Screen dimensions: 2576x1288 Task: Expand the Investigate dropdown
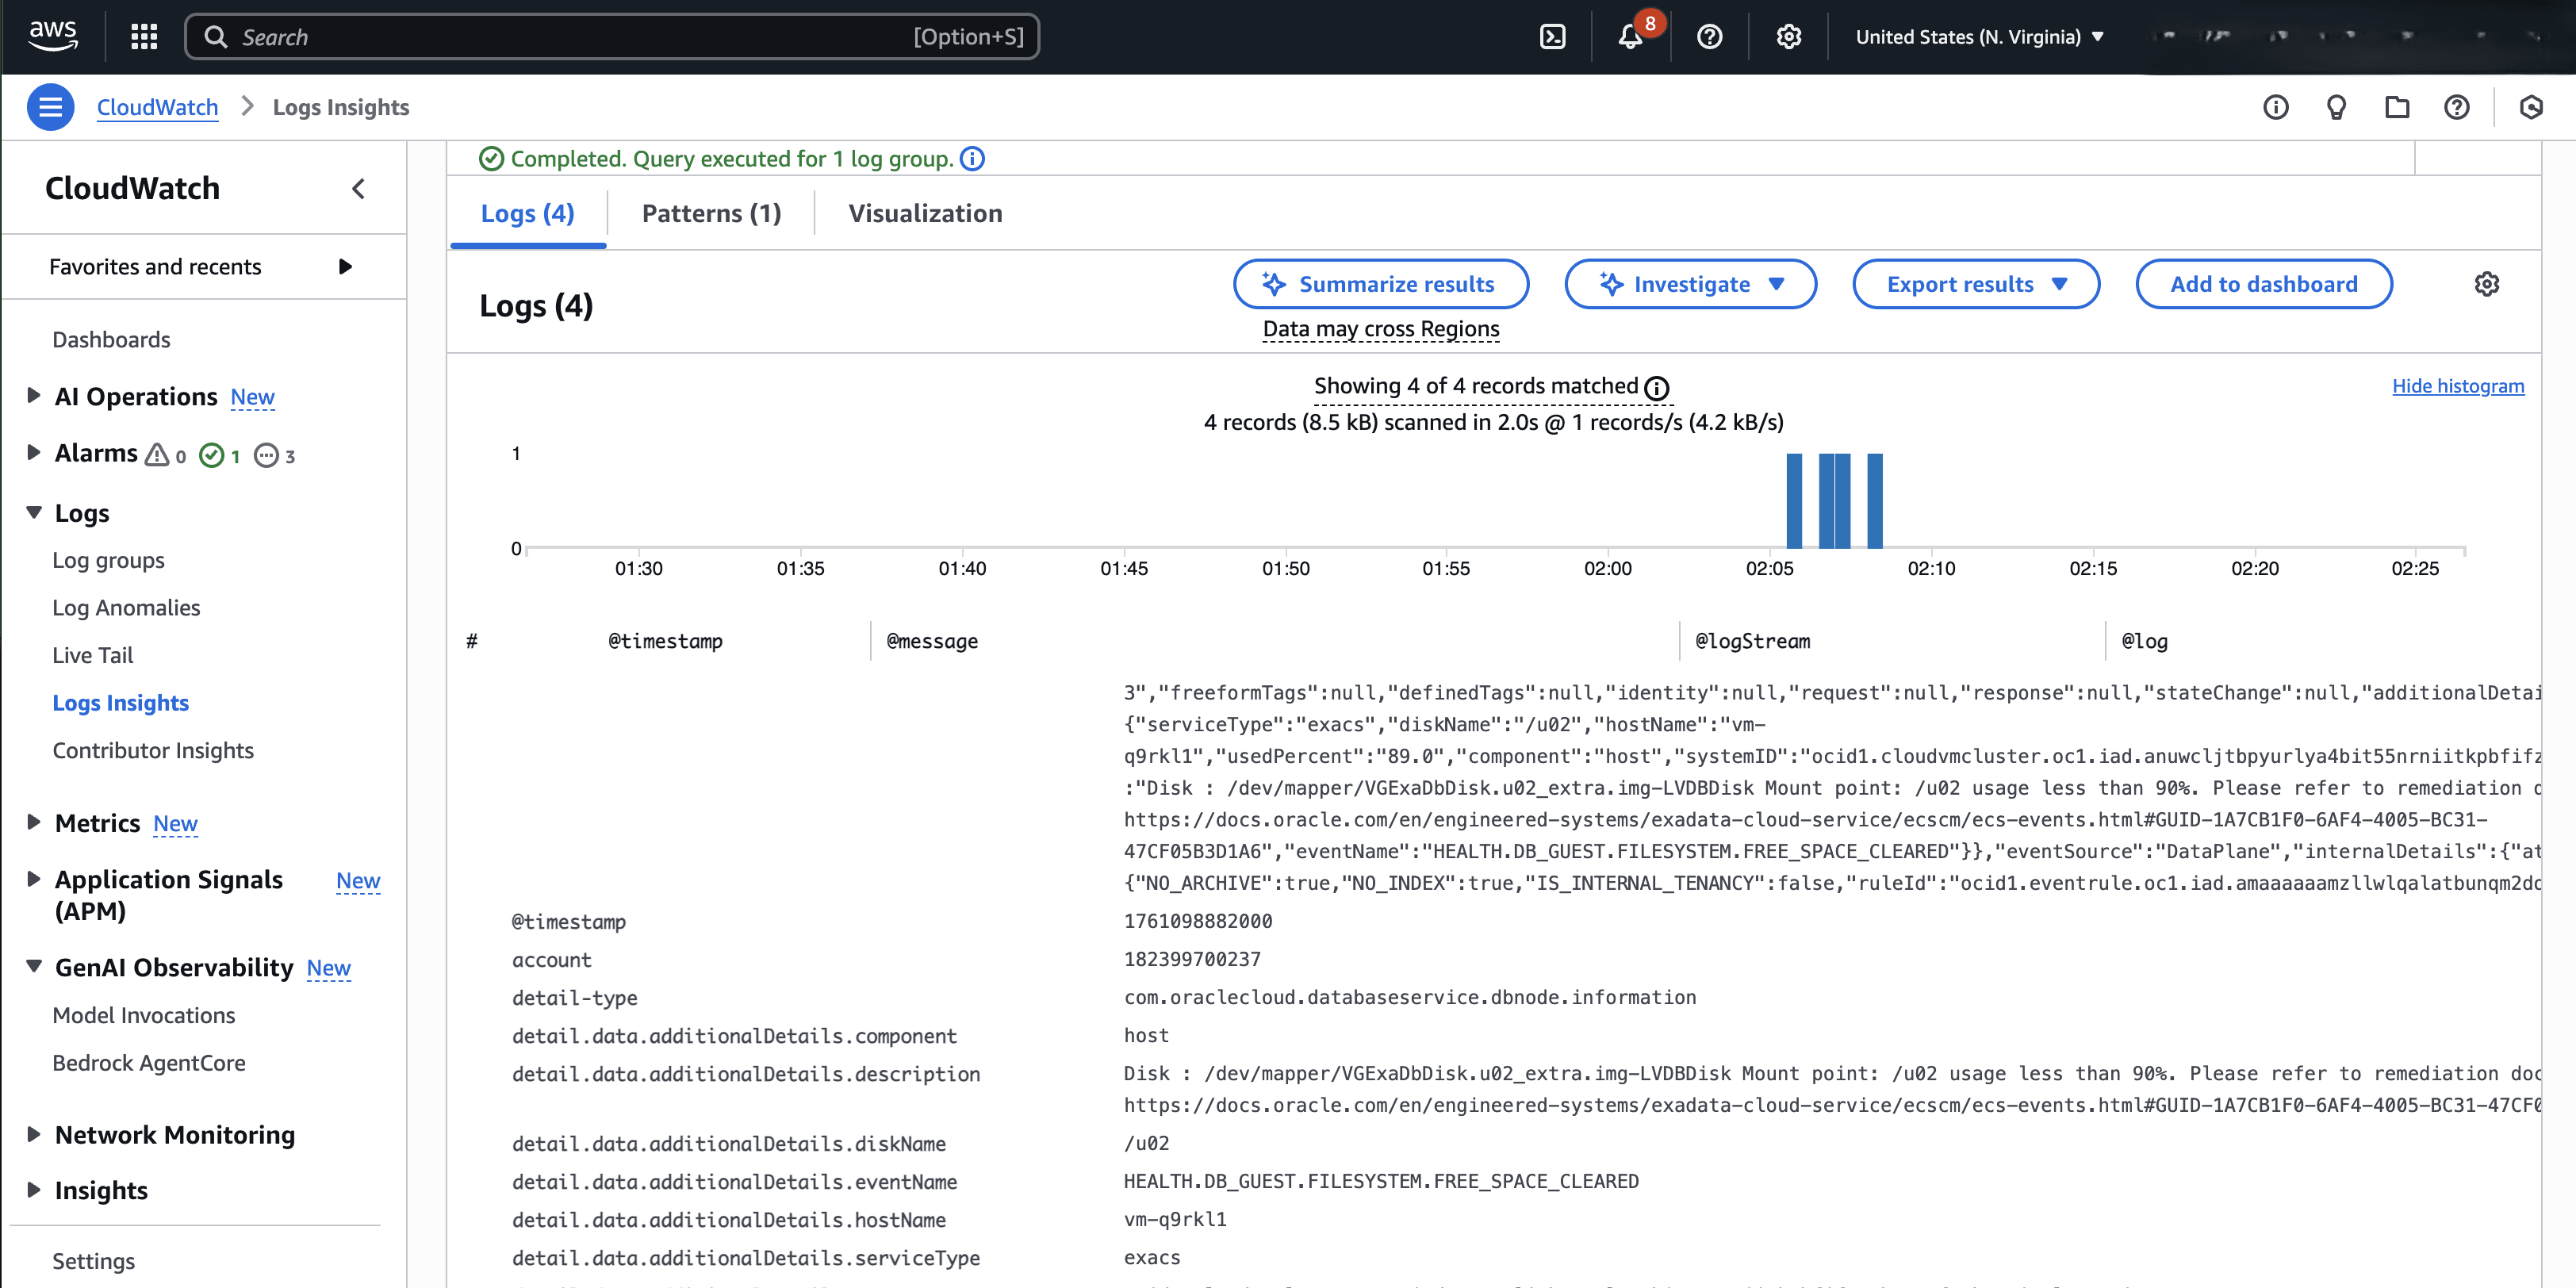tap(1690, 284)
